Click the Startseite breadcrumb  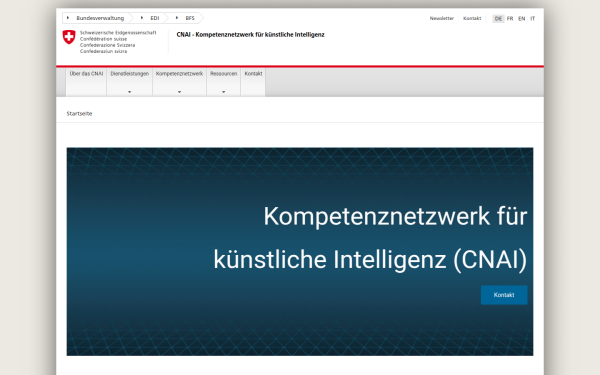pos(79,114)
